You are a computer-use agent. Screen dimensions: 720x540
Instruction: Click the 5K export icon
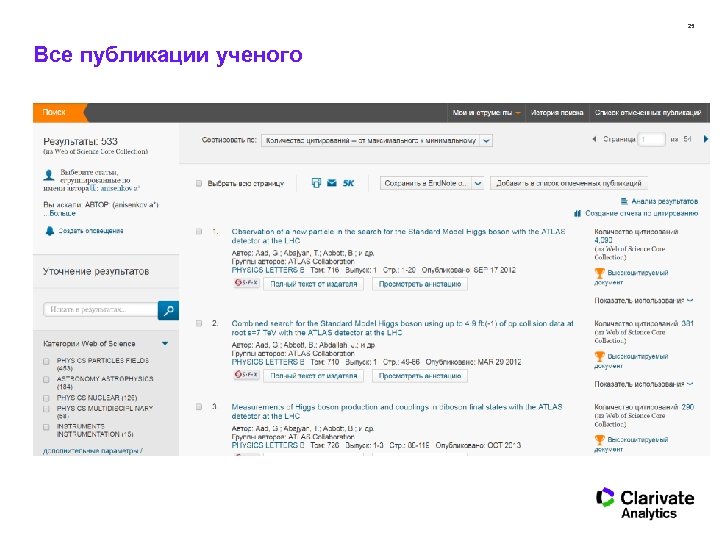[x=349, y=183]
